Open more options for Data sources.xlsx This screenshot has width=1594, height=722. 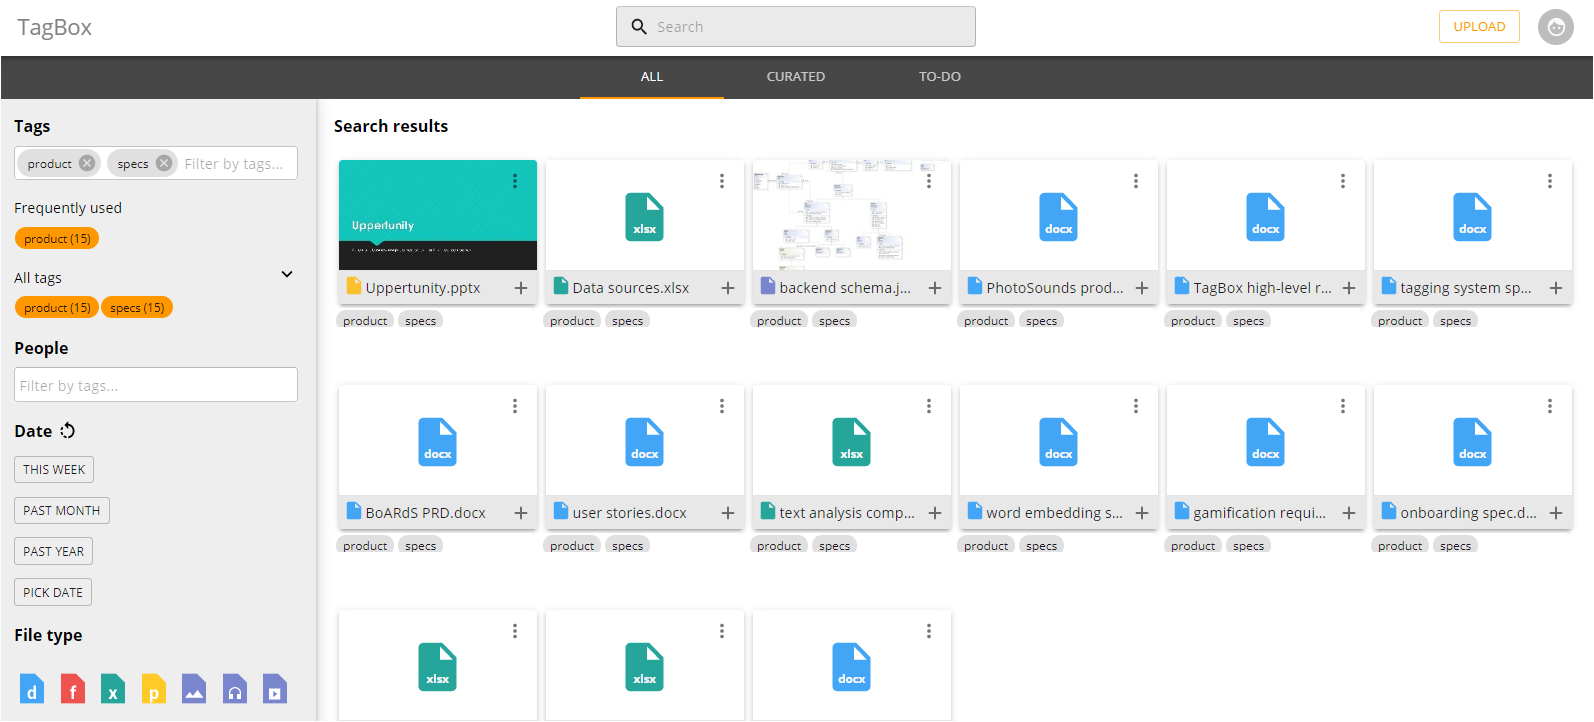[x=722, y=181]
